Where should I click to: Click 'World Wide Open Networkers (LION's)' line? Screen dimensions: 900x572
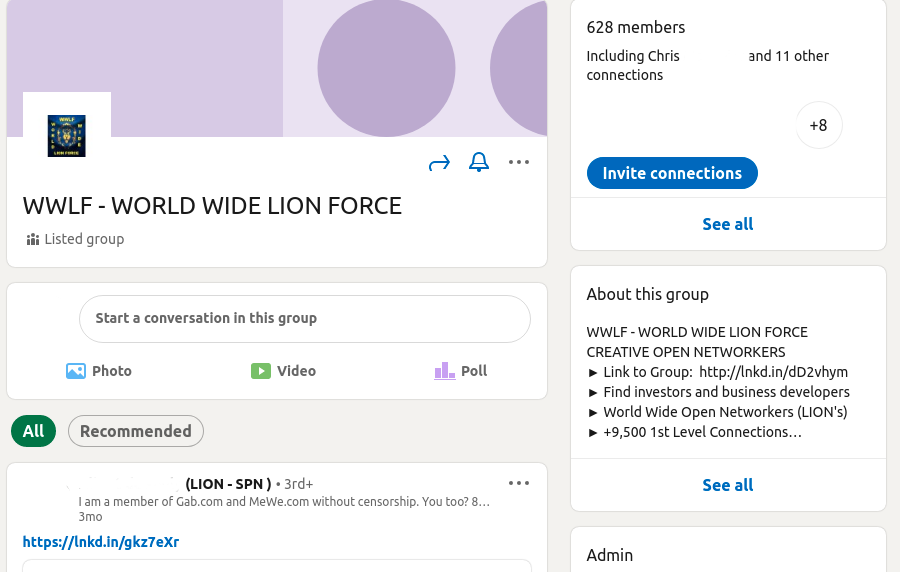(717, 413)
